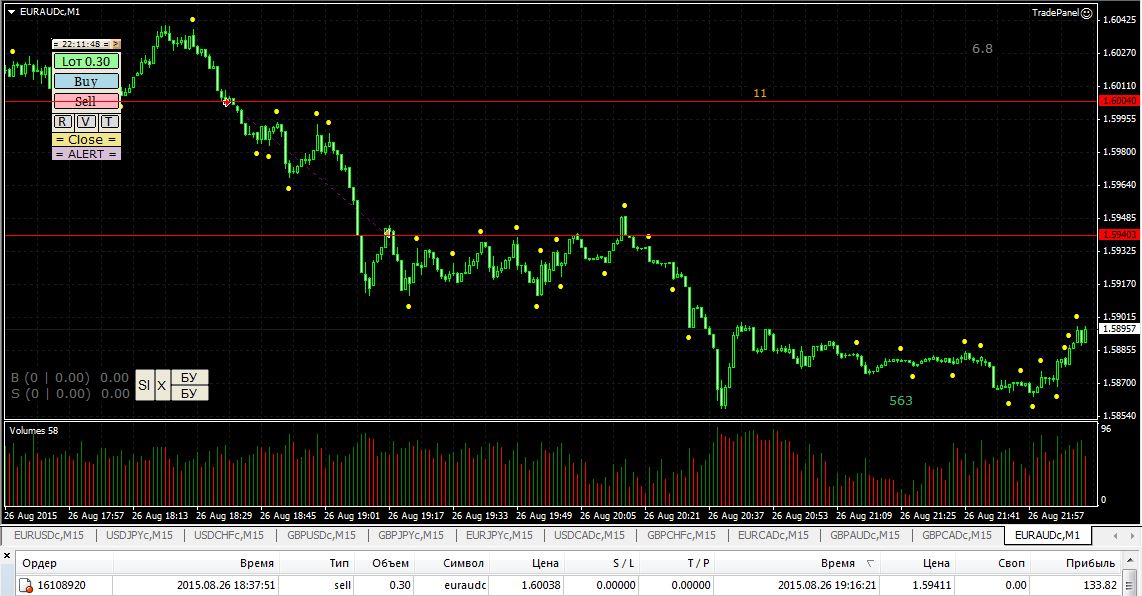This screenshot has width=1142, height=596.
Task: Close the terminal panel with x
Action: 7,555
